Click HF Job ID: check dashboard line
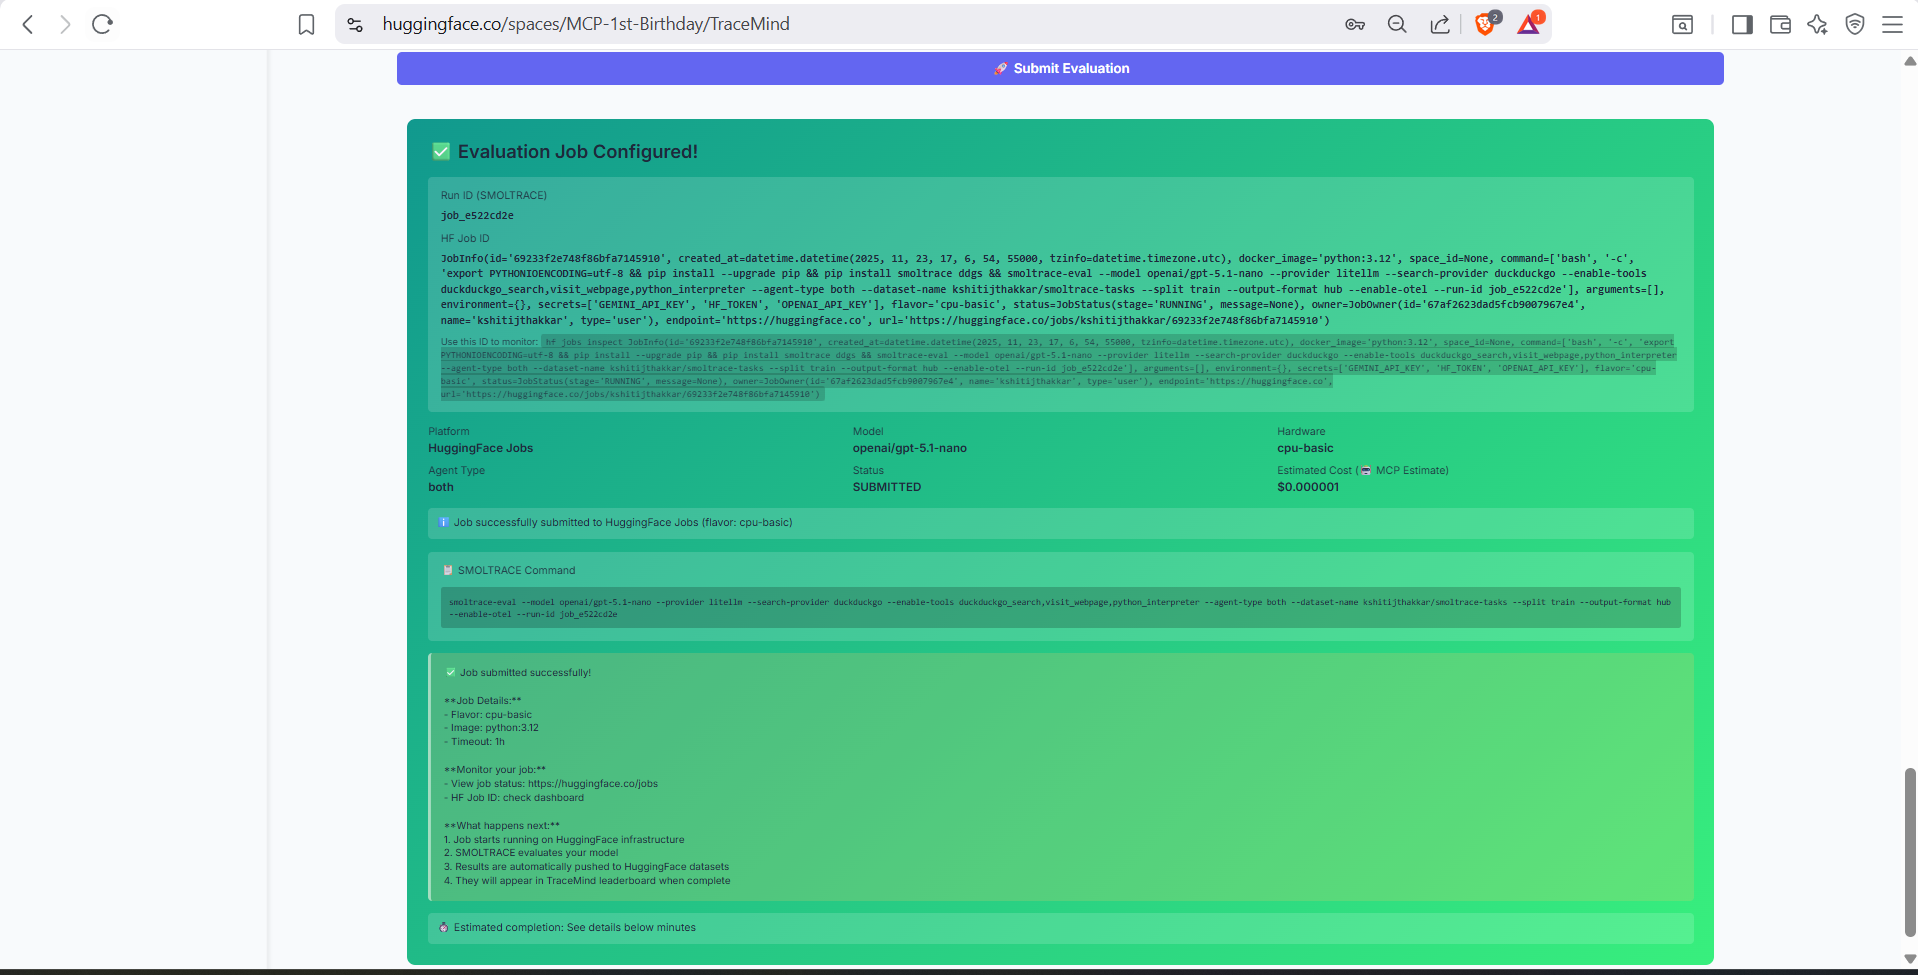 tap(514, 798)
